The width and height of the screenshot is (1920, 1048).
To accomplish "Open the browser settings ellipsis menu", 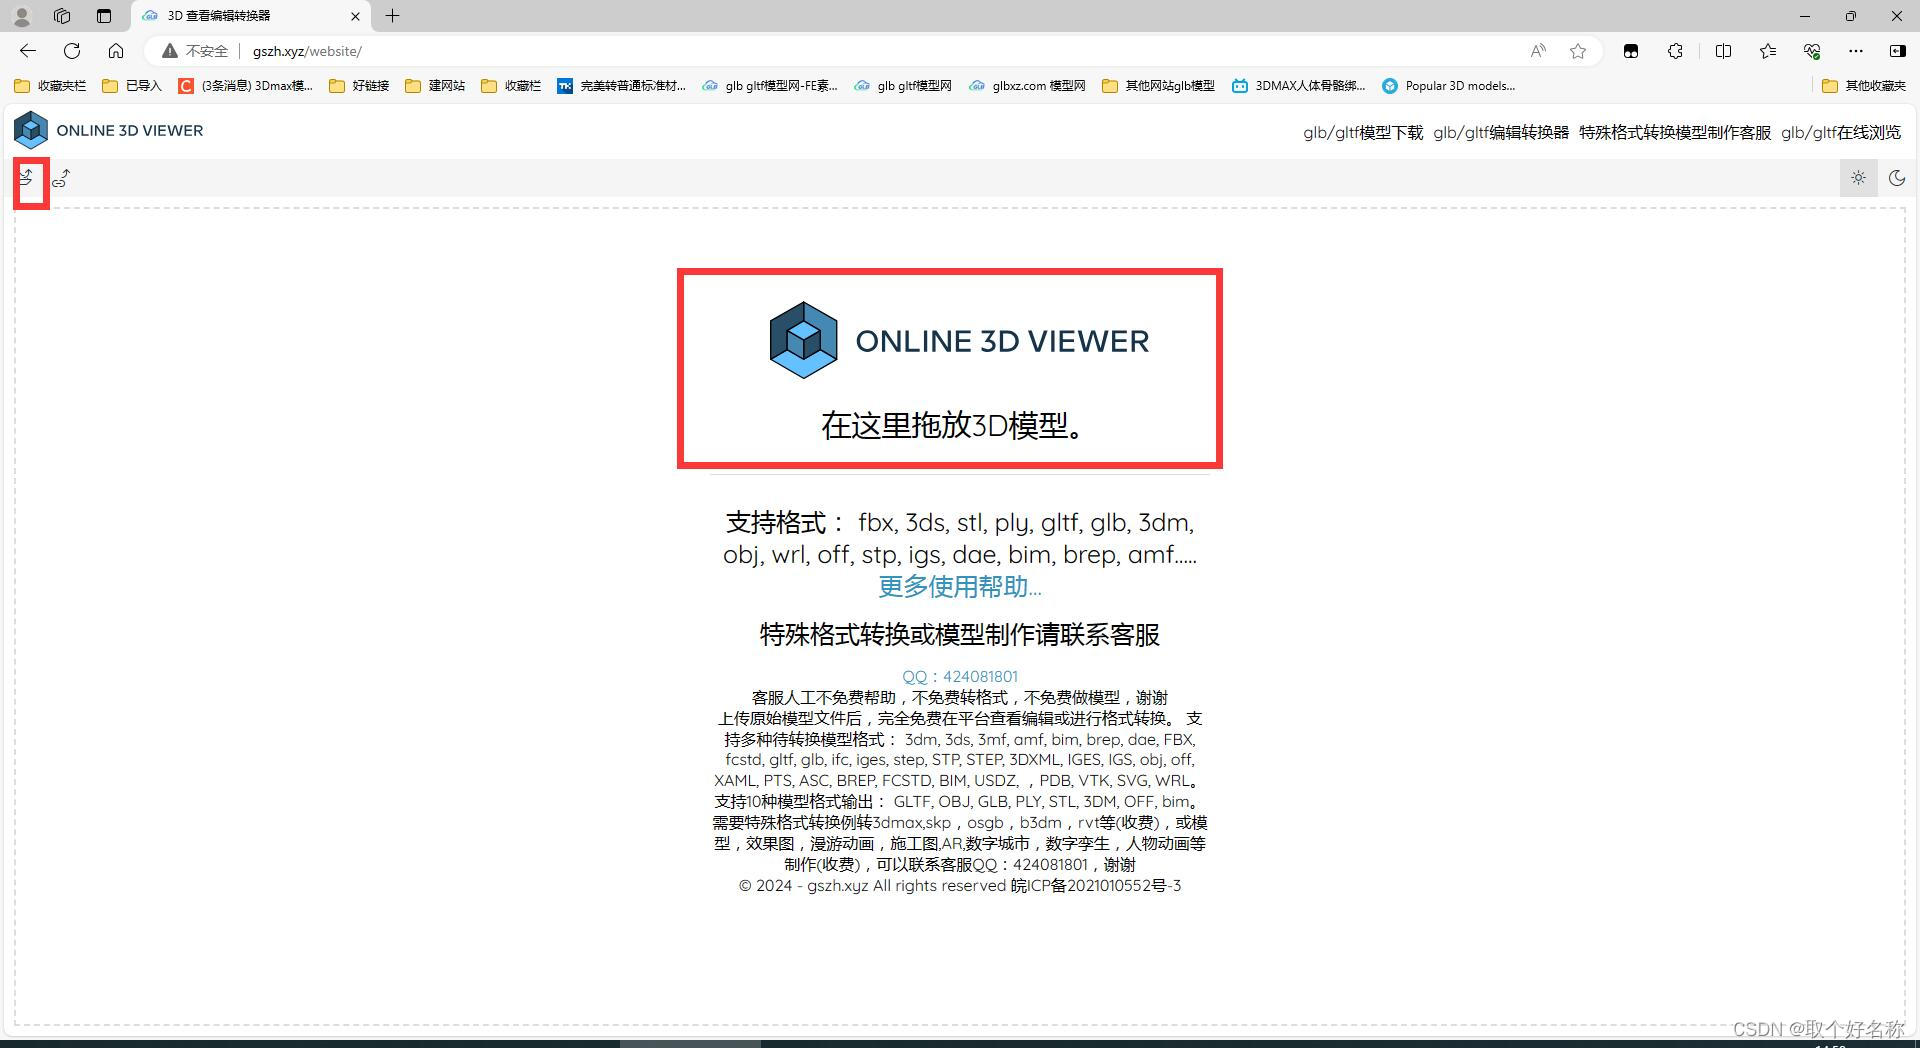I will click(x=1856, y=51).
